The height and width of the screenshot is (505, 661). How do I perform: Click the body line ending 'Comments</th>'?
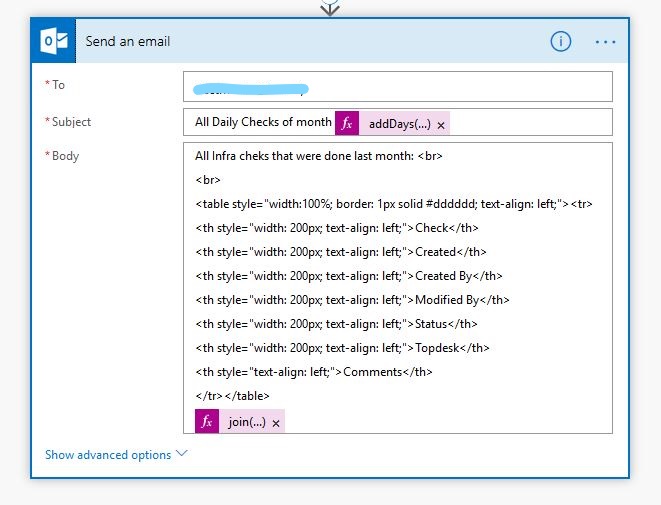pyautogui.click(x=314, y=372)
